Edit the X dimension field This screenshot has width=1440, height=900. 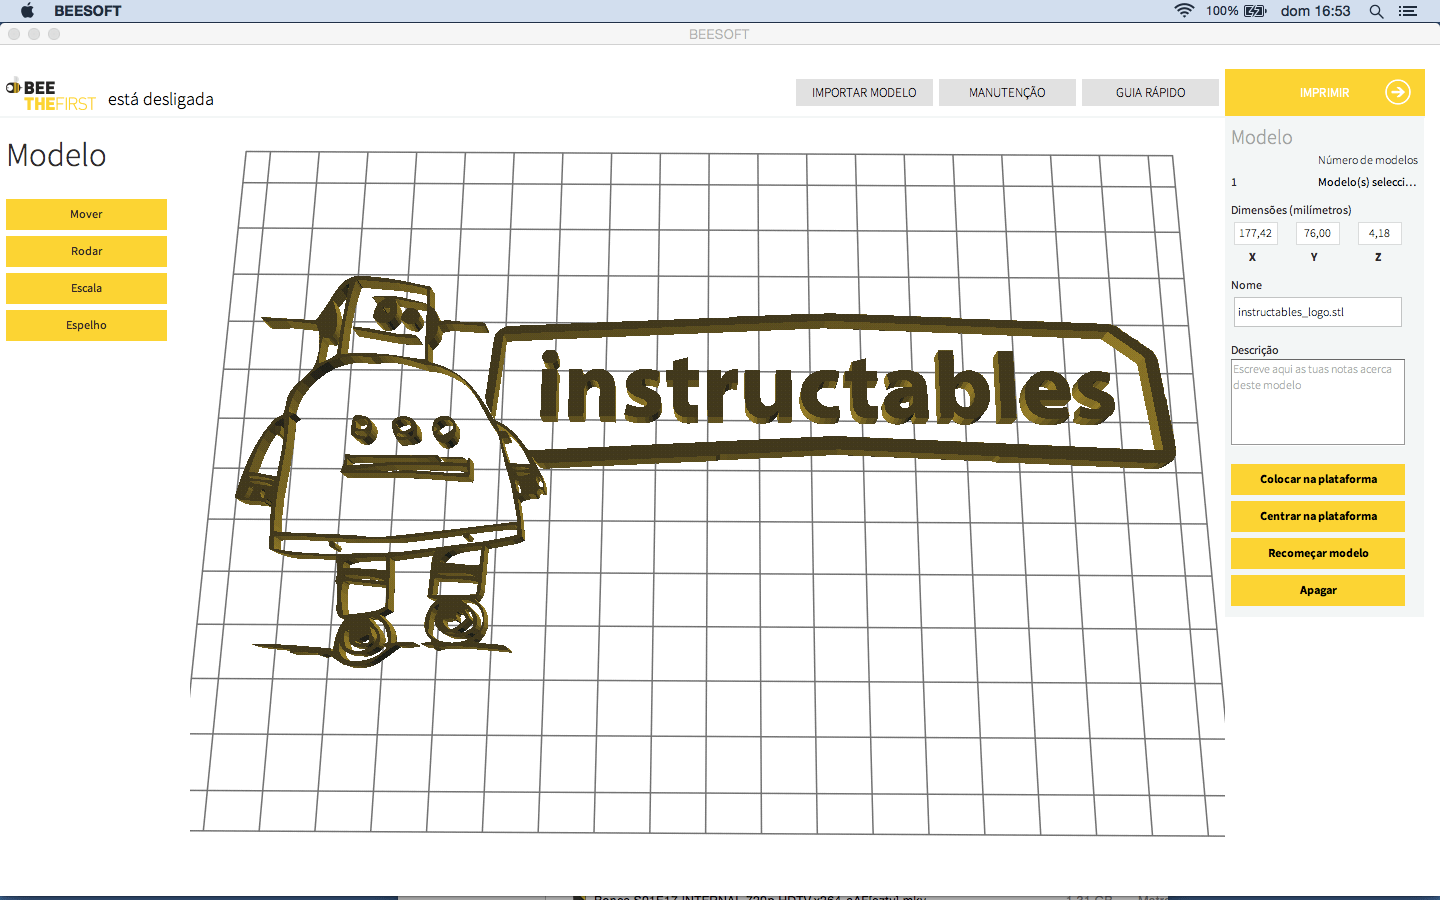1255,233
